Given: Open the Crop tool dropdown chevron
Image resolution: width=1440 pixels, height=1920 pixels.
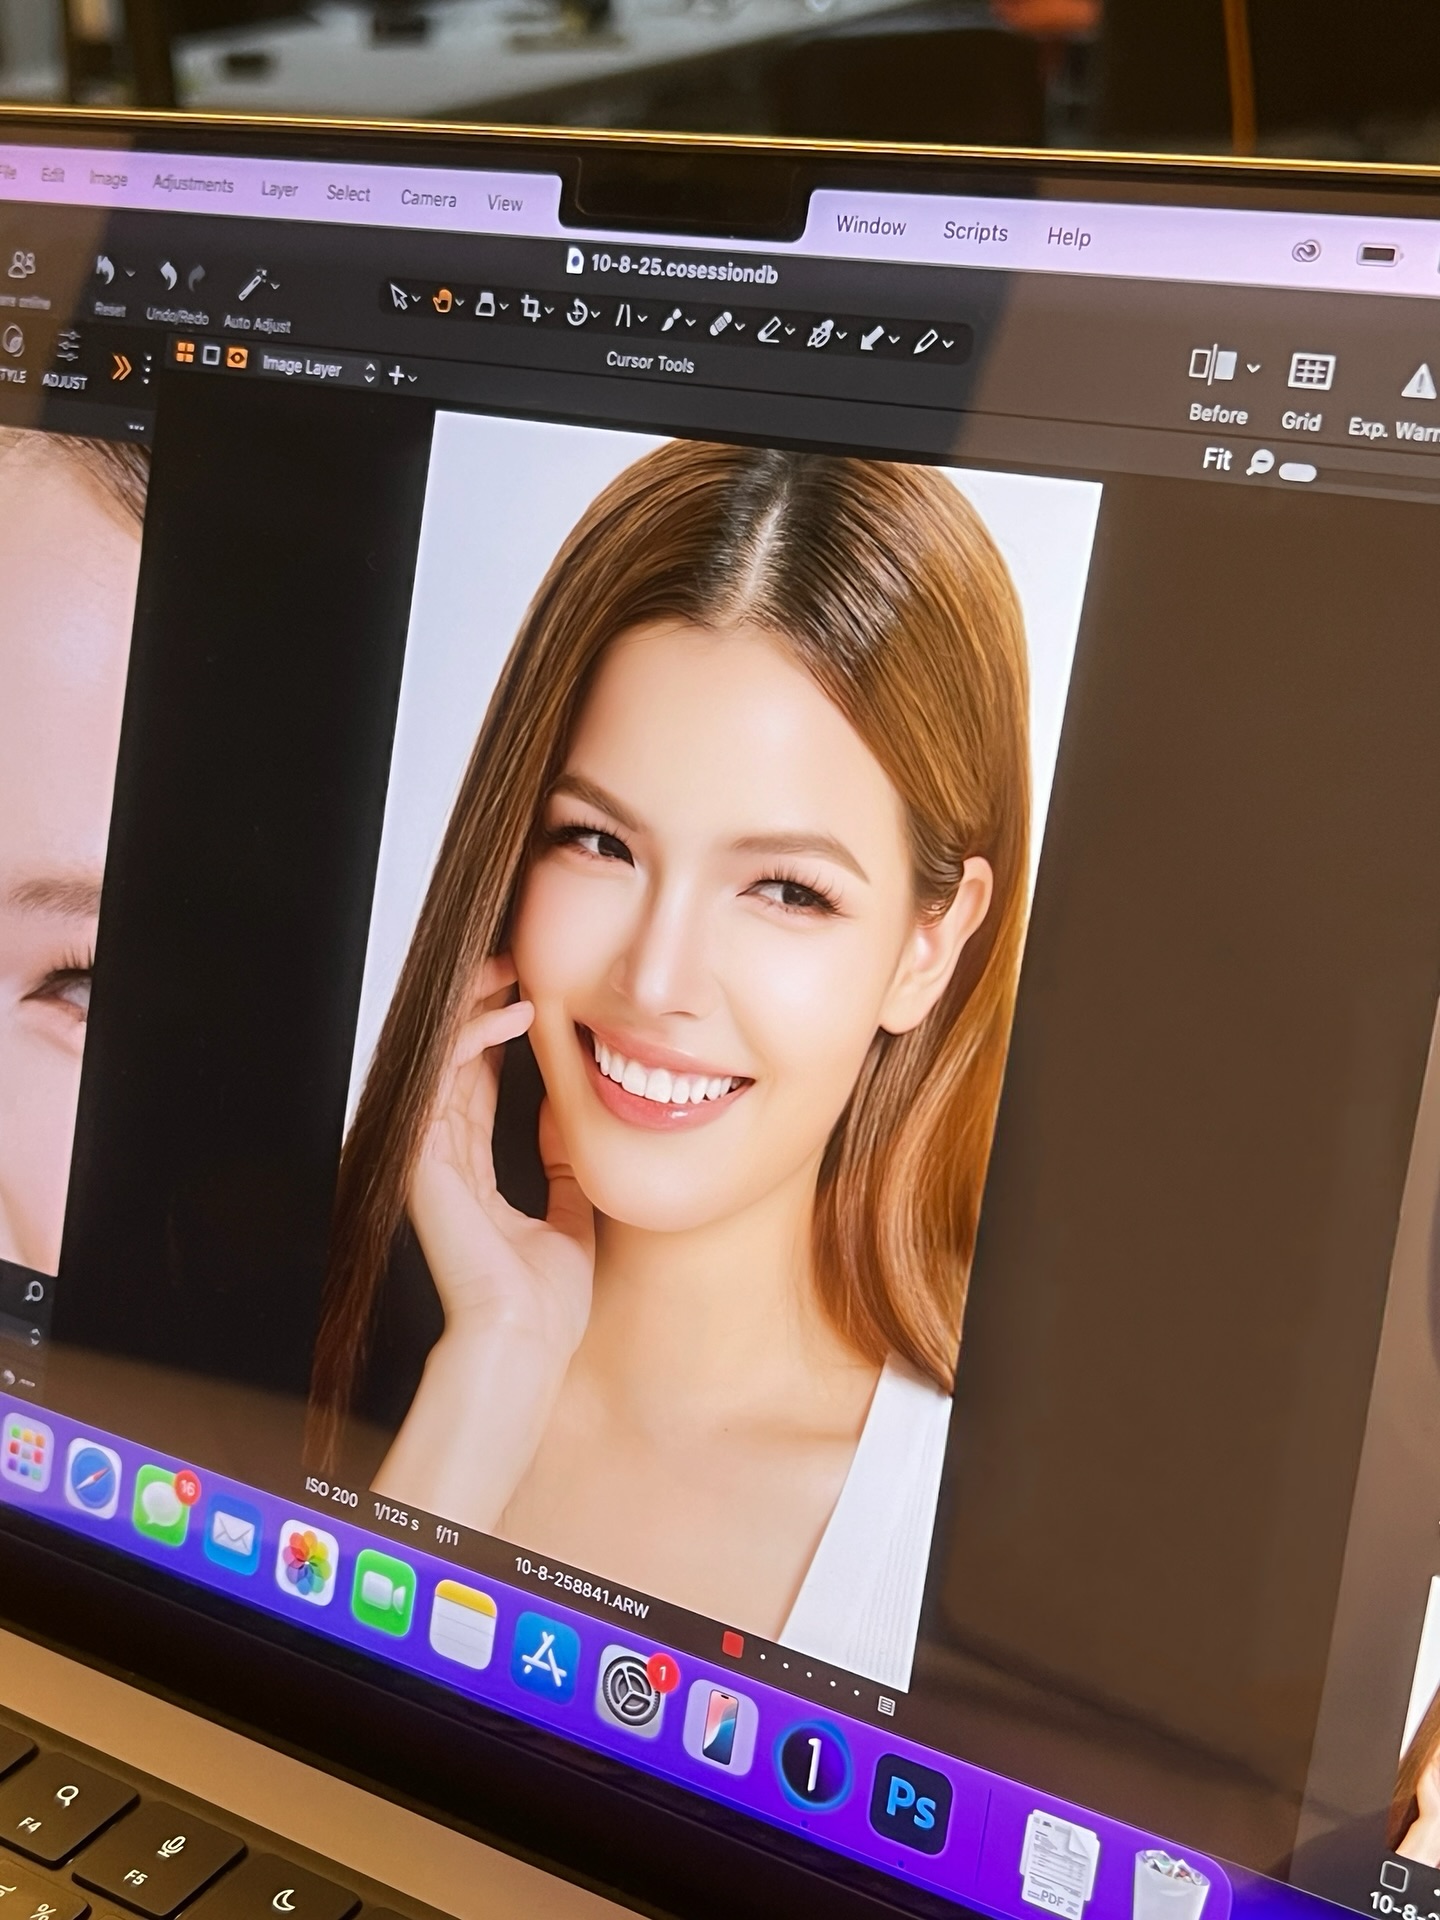Looking at the screenshot, I should click(x=549, y=311).
